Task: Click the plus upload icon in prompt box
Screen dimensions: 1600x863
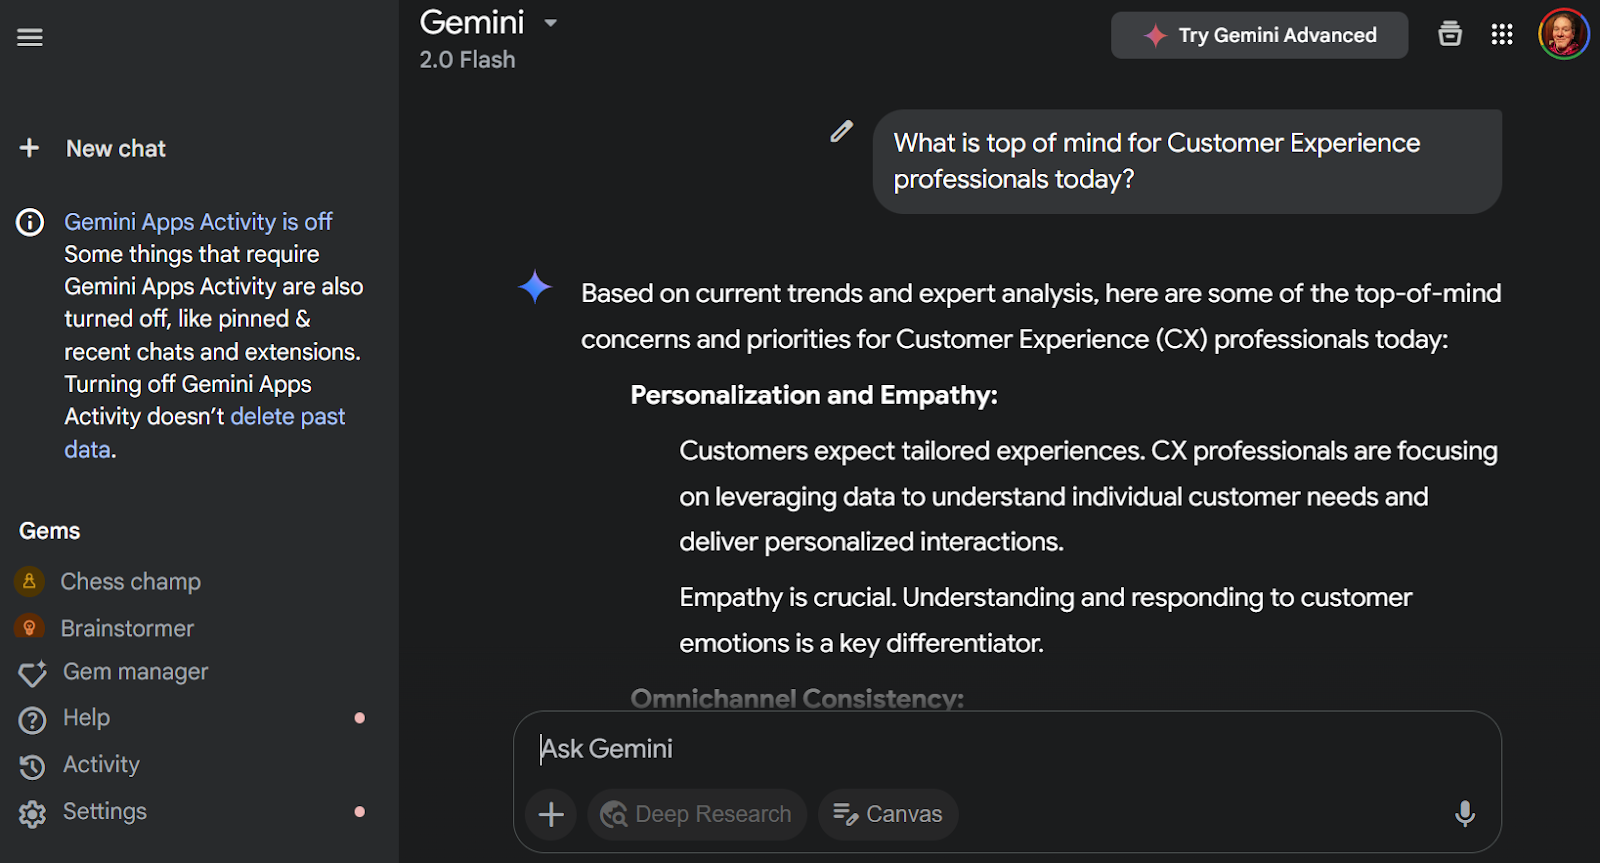Action: [x=551, y=814]
